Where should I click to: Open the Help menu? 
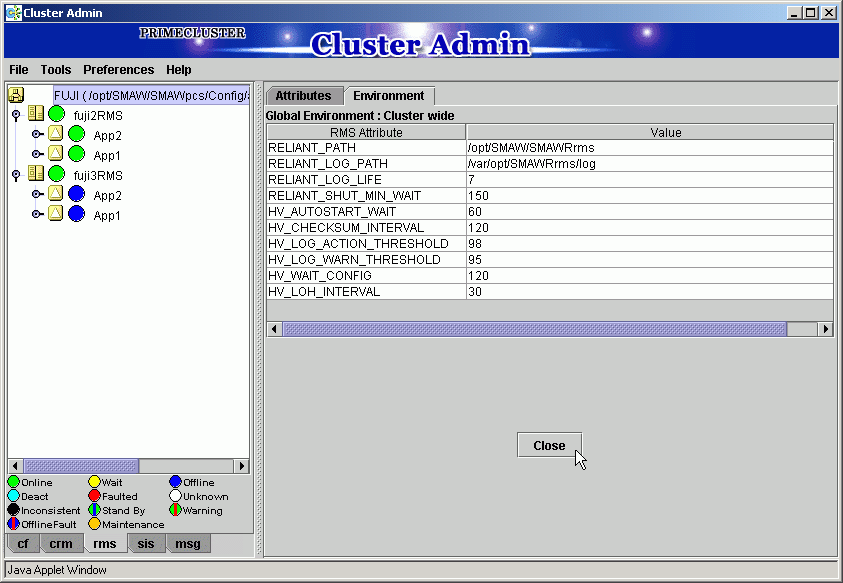click(178, 70)
